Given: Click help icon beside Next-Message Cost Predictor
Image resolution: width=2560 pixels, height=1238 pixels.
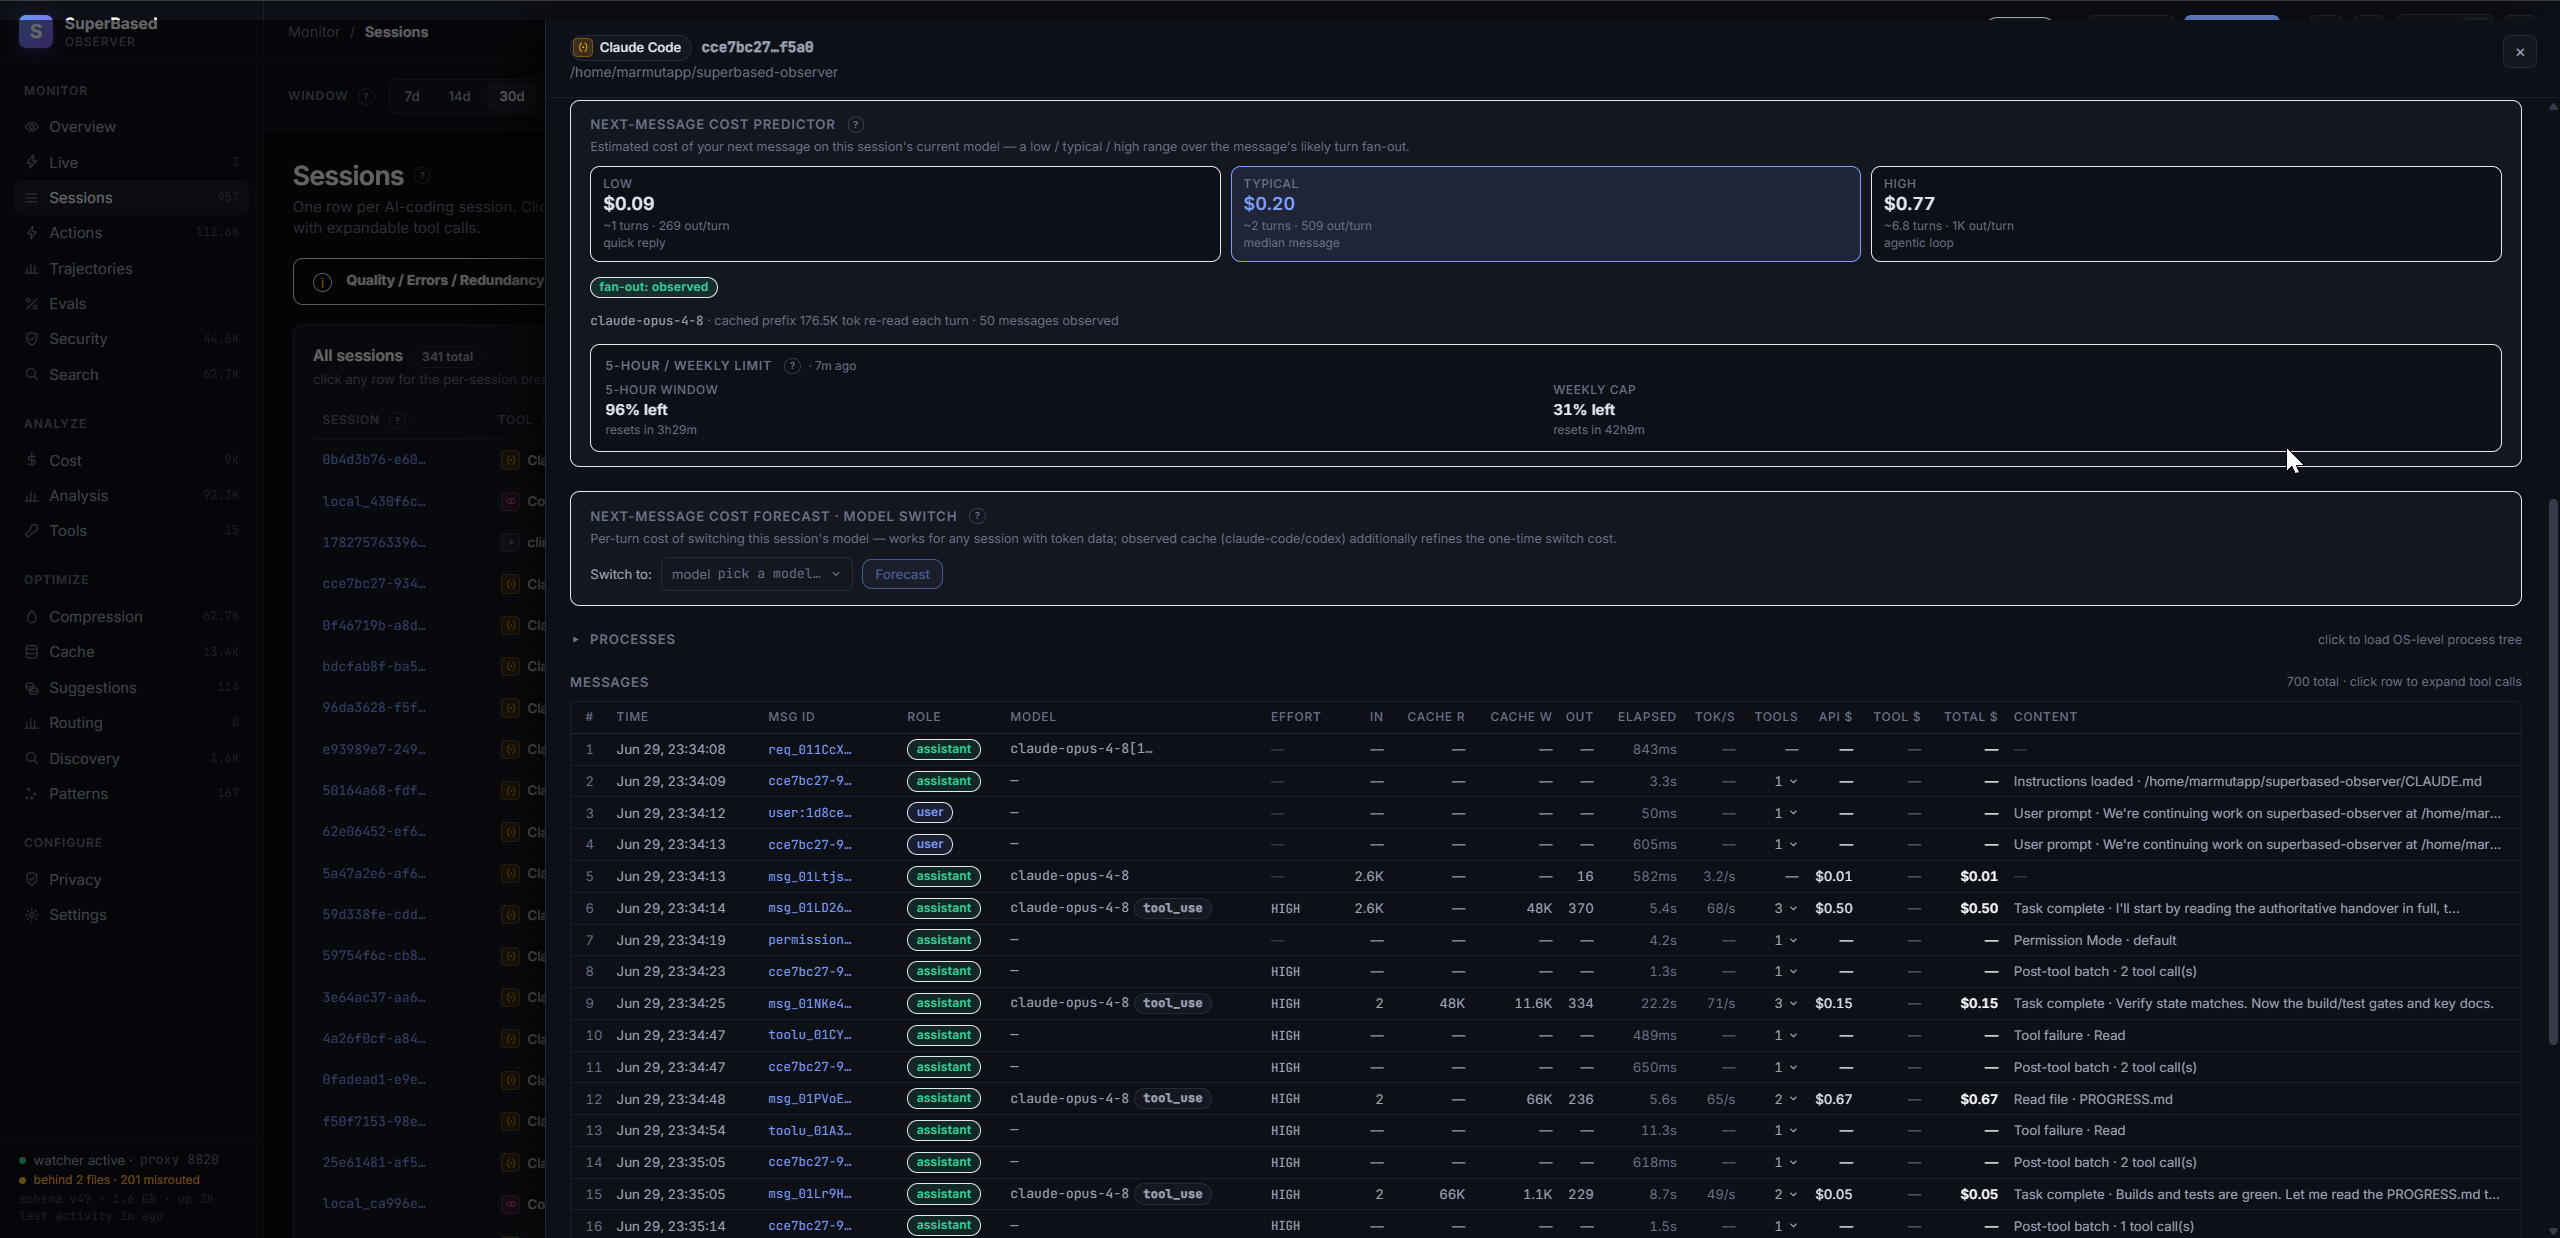Looking at the screenshot, I should pos(856,125).
